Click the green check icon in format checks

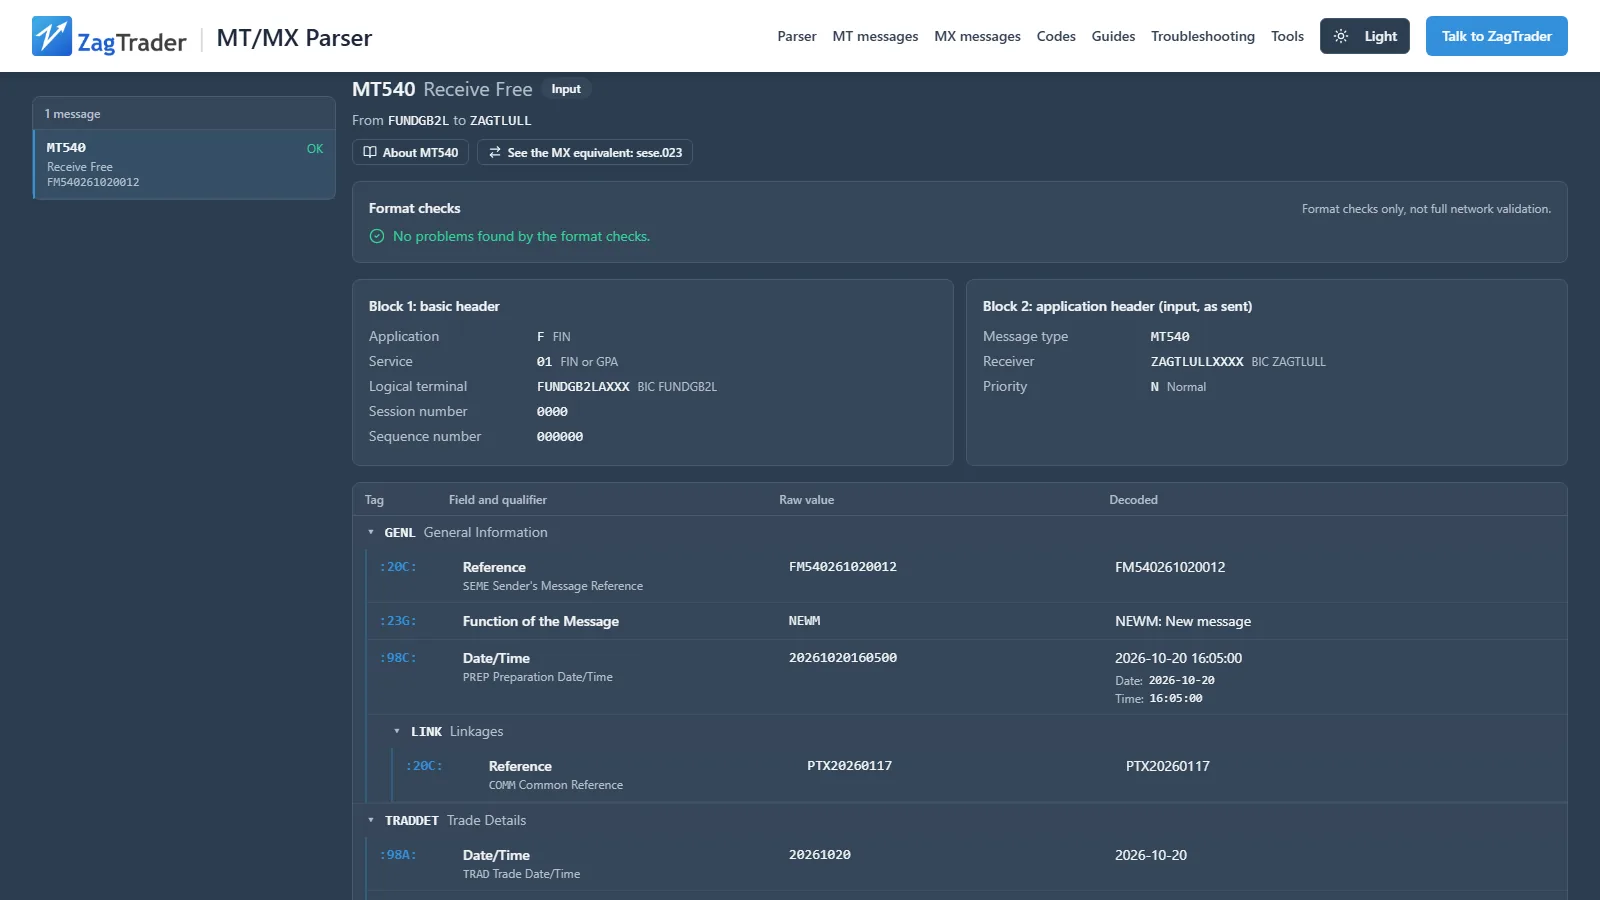(377, 236)
